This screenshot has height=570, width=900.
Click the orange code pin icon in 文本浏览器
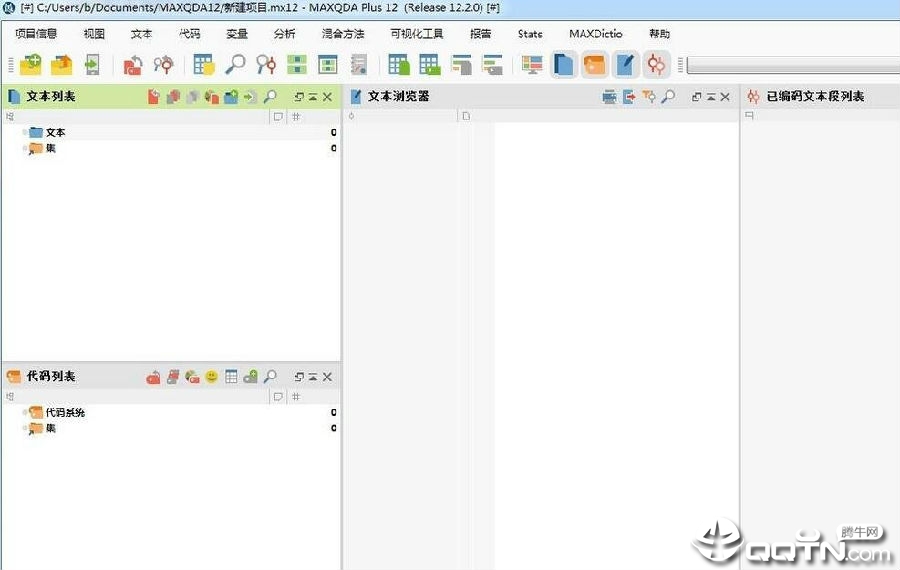point(649,96)
